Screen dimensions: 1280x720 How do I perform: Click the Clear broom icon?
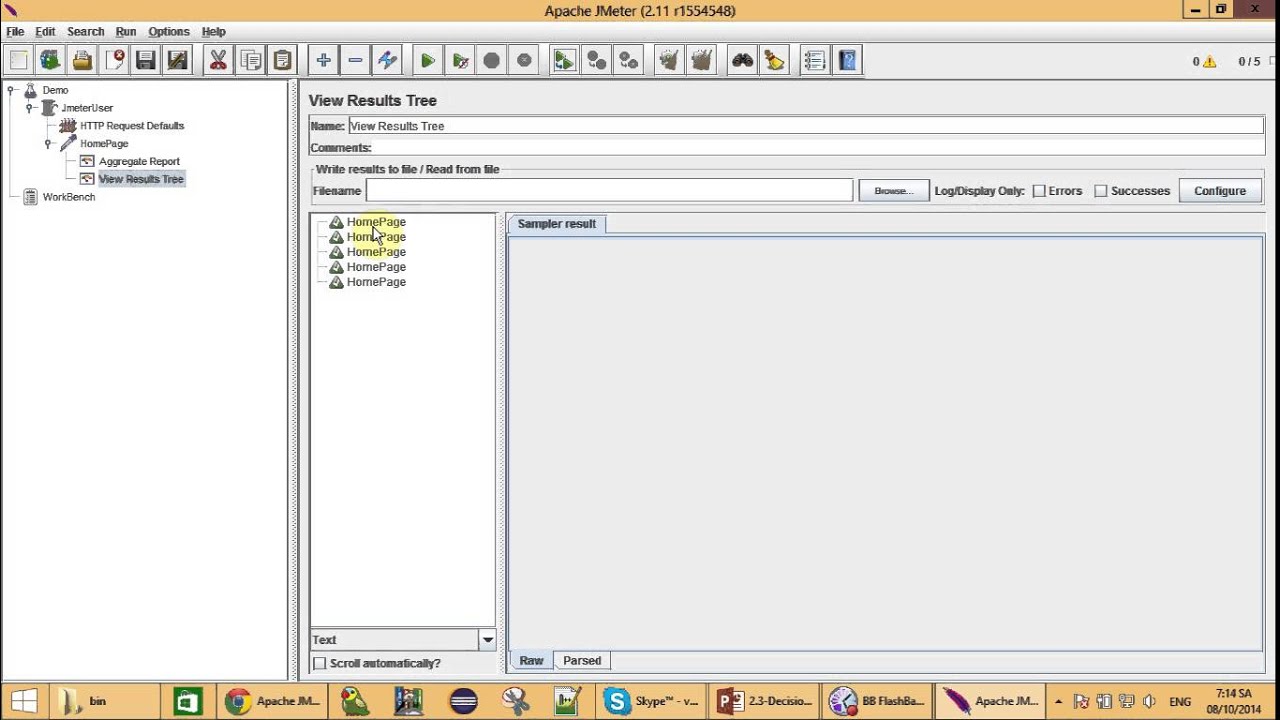click(668, 61)
